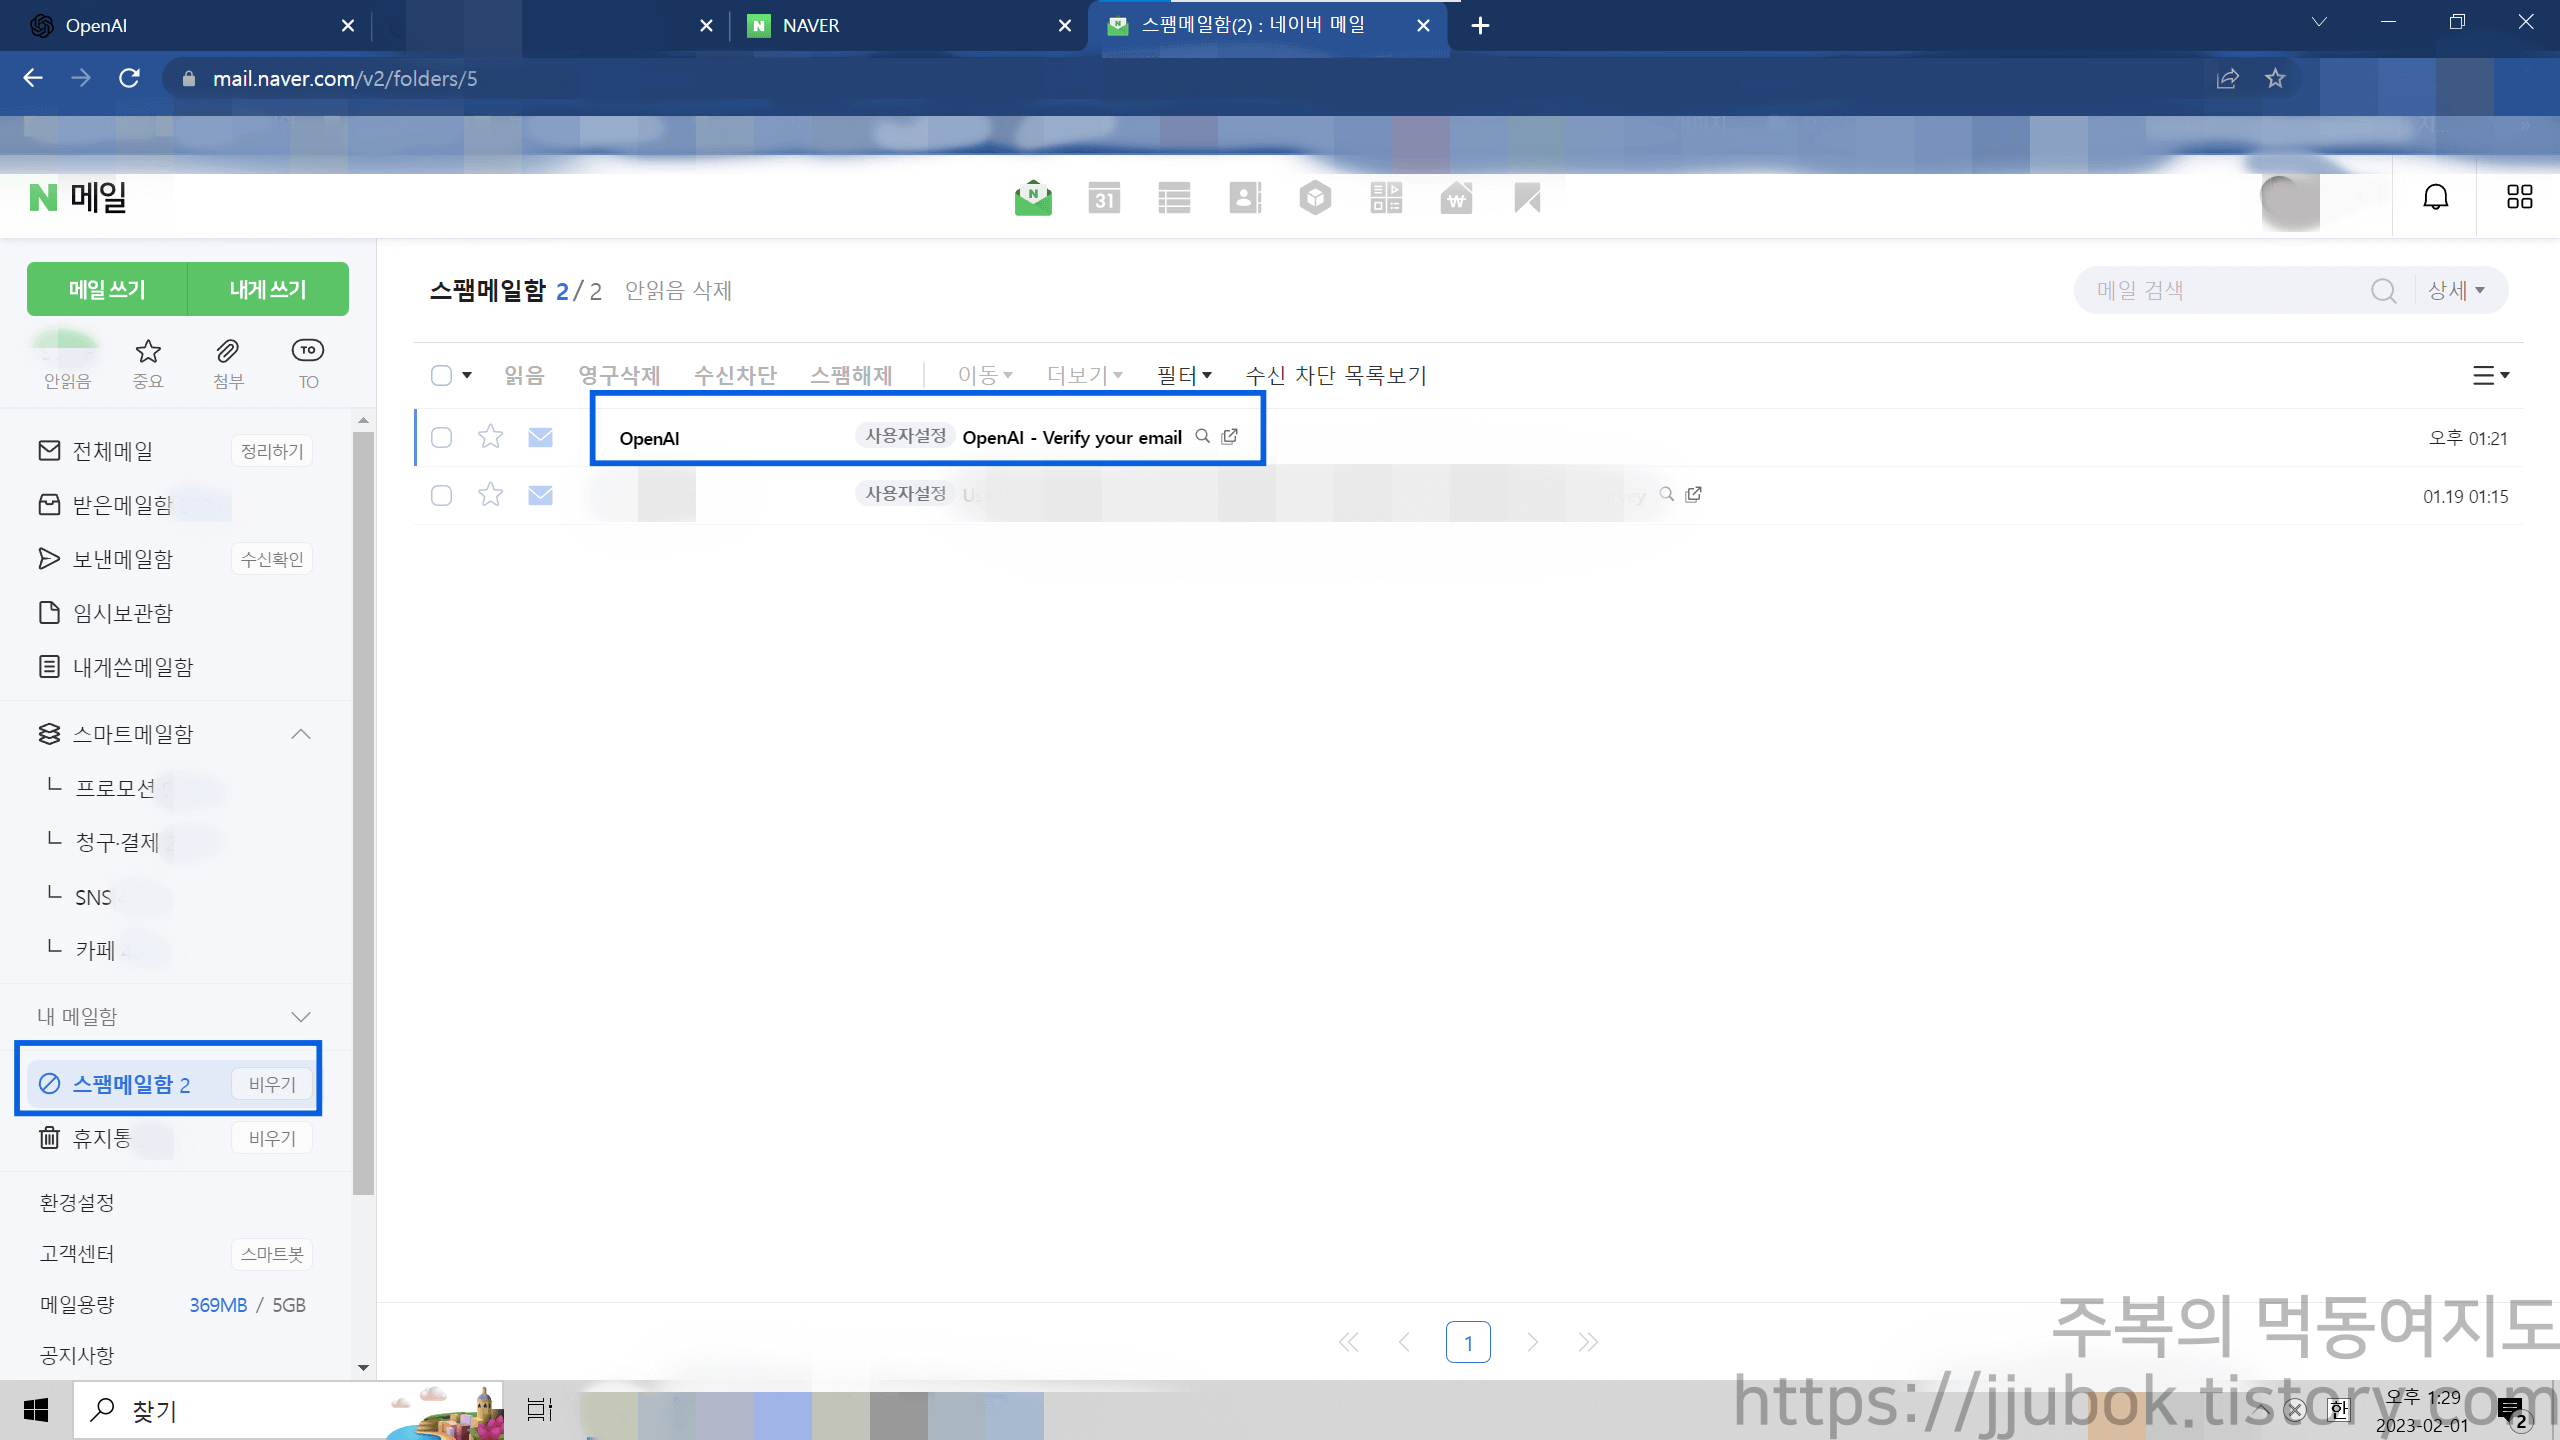The width and height of the screenshot is (2560, 1440).
Task: Star the OpenAI verify email message
Action: click(x=490, y=437)
